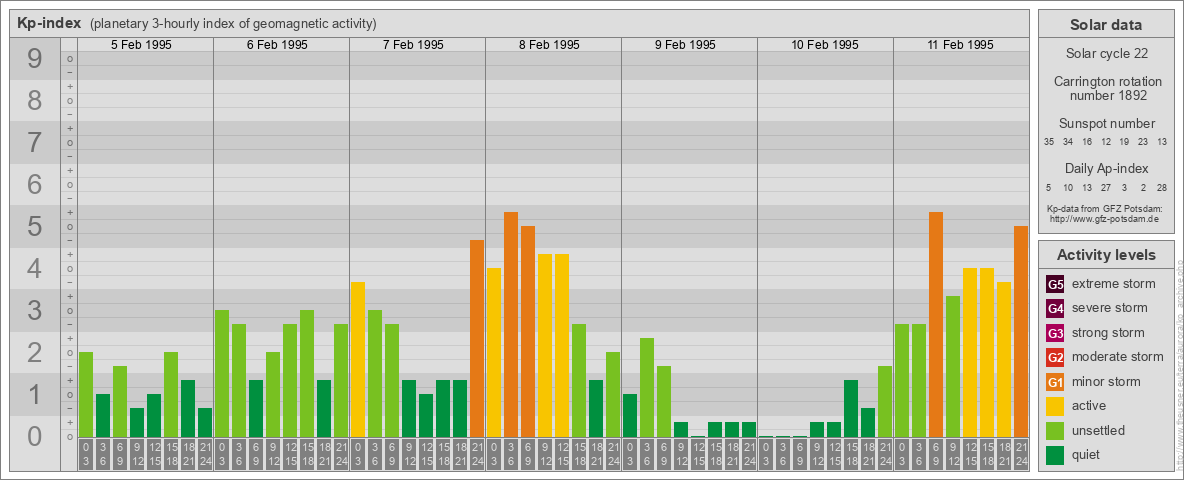Click the orange 6–9 hour bar on 11 Feb 1995

click(936, 325)
